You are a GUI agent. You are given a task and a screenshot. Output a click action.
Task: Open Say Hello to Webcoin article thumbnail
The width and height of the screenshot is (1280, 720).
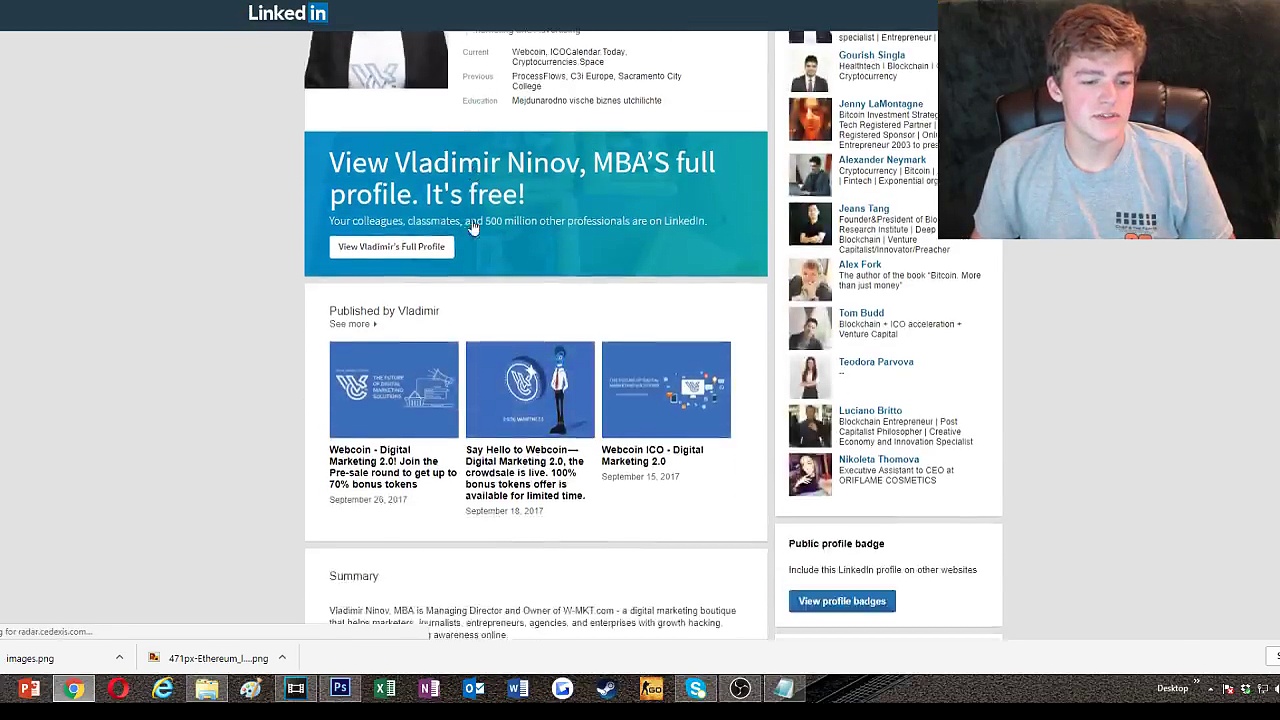(x=530, y=390)
